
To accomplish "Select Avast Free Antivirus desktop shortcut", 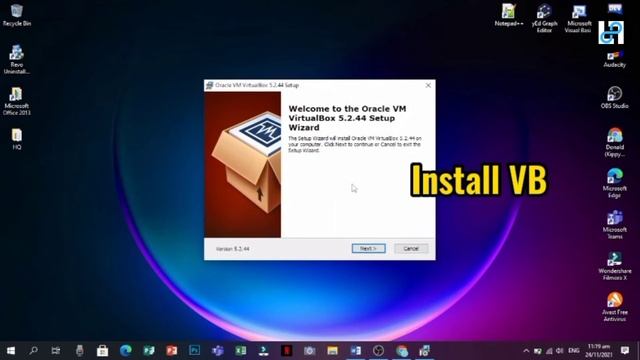I will (x=615, y=307).
